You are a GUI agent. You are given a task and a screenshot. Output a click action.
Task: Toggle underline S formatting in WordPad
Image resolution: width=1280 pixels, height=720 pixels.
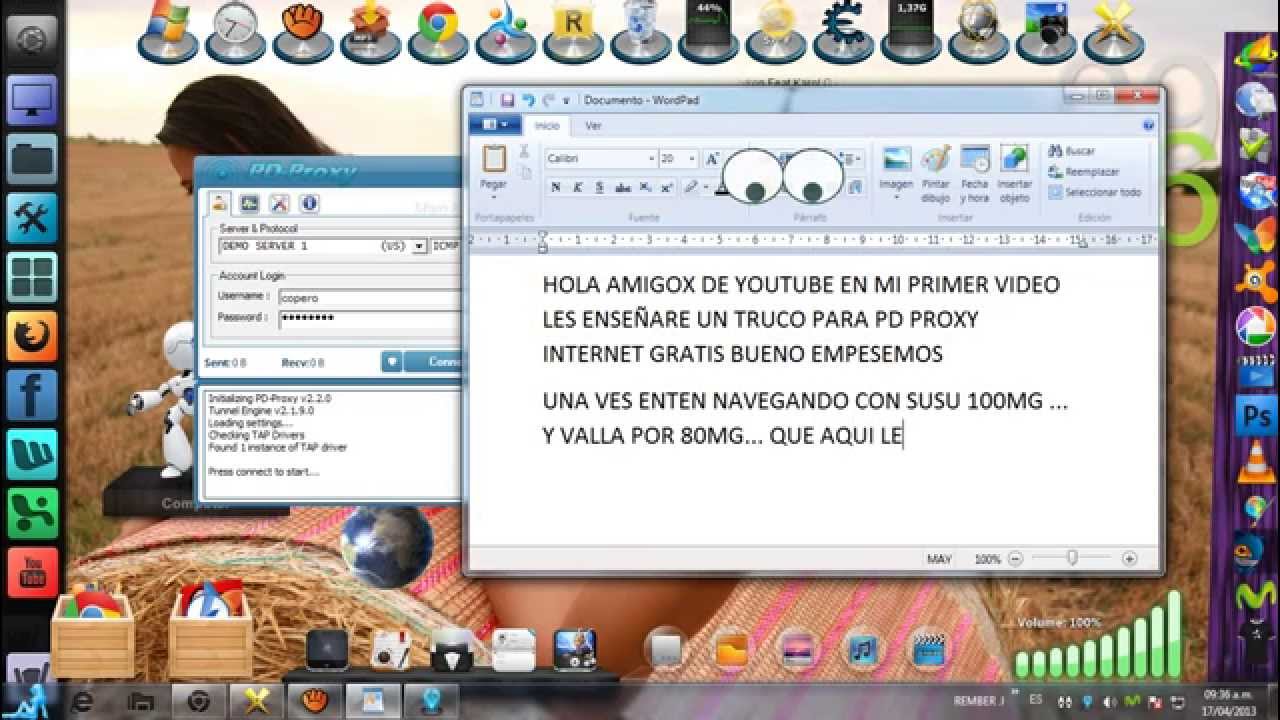(x=600, y=187)
